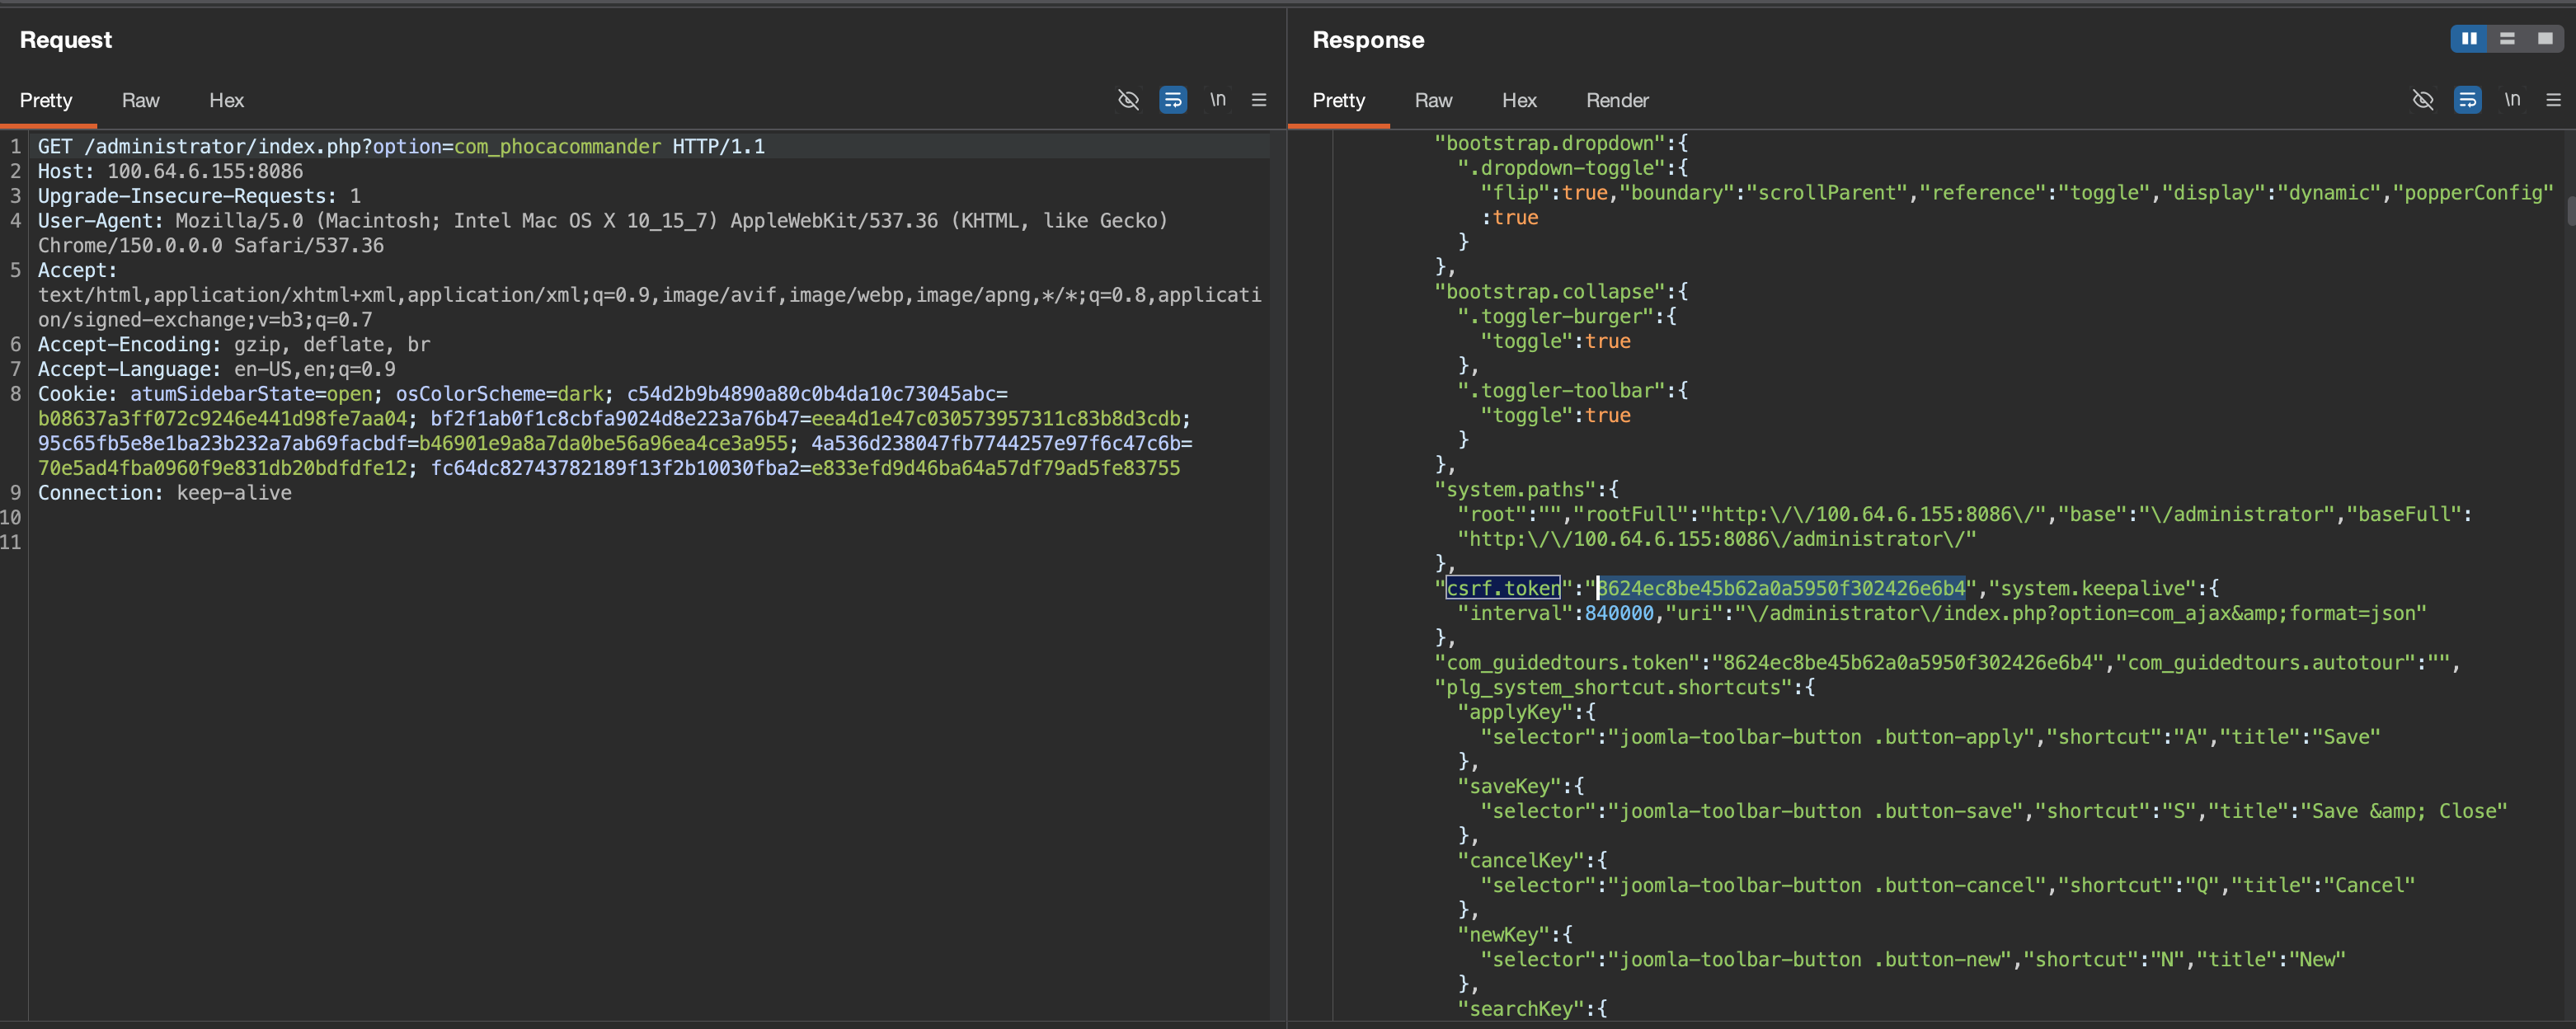The width and height of the screenshot is (2576, 1029).
Task: Click inside empty request editor line 11
Action: [650, 542]
